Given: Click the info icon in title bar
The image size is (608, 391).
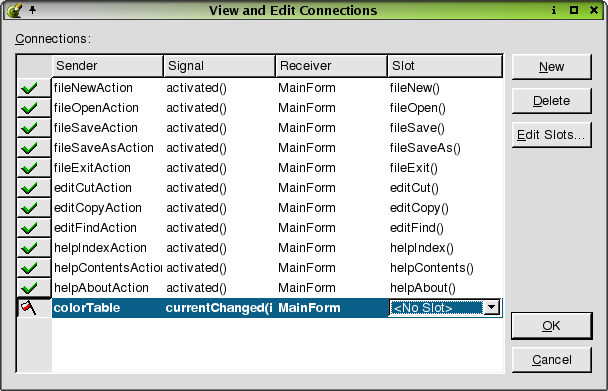Looking at the screenshot, I should coord(554,10).
